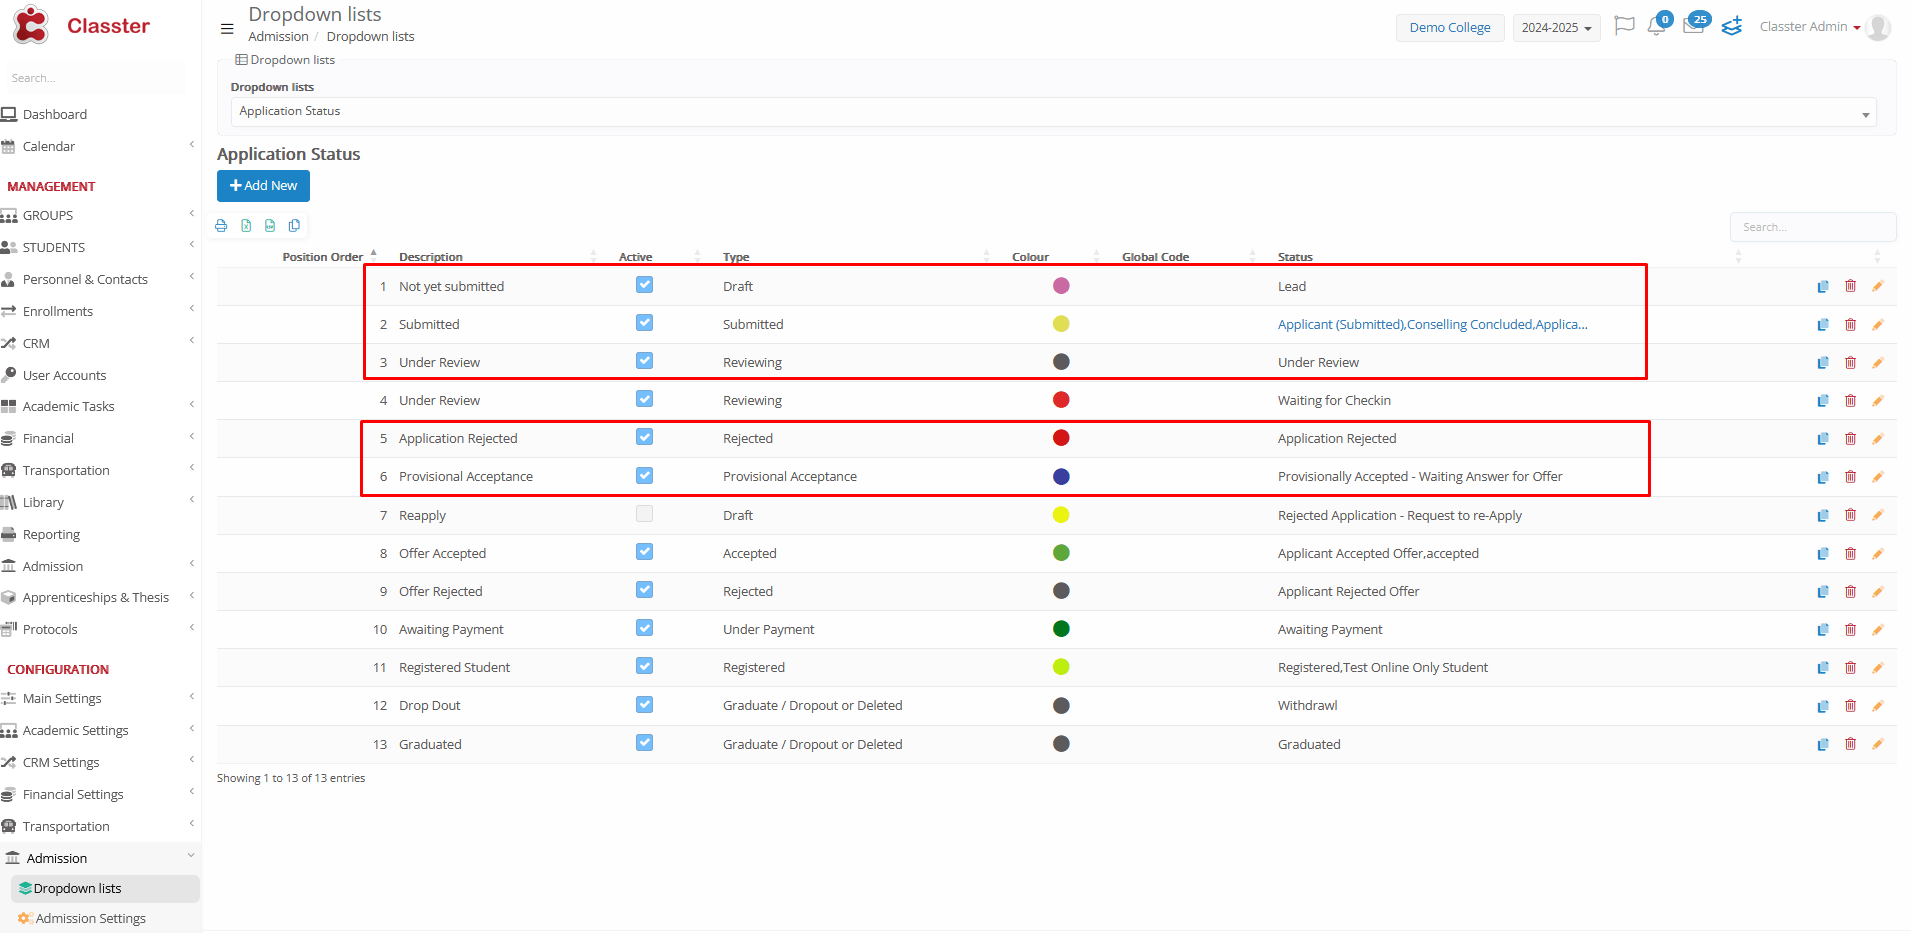Go to Dashboard in the sidebar
This screenshot has height=933, width=1911.
coord(55,115)
